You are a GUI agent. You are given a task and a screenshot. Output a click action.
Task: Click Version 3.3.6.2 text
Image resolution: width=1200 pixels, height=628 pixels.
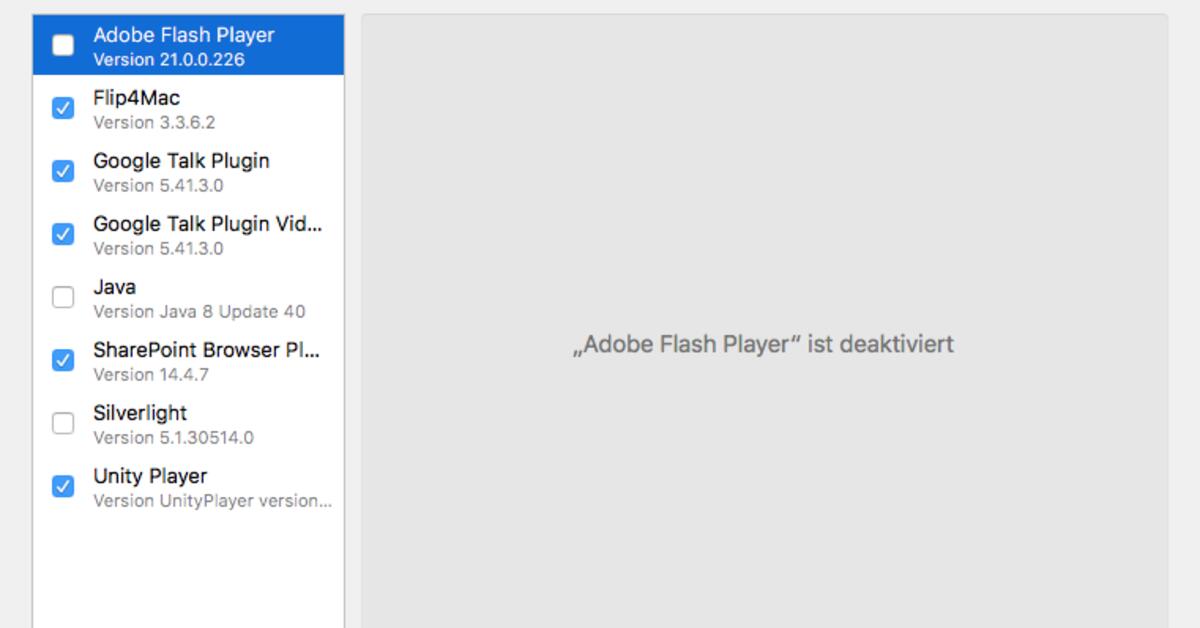point(154,122)
